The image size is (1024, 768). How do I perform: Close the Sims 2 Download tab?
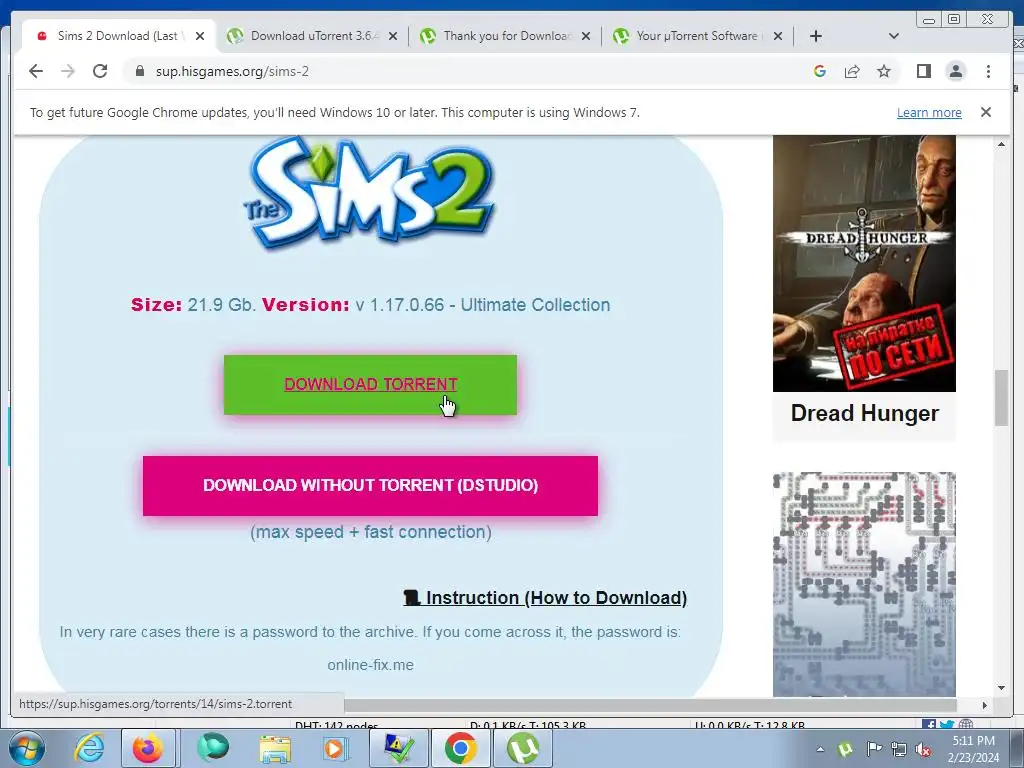coord(200,36)
